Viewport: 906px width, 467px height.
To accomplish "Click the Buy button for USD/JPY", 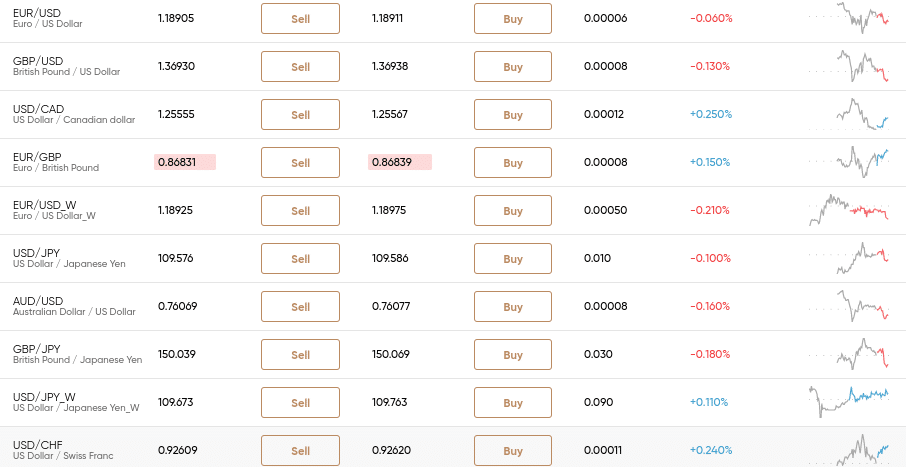I will point(513,258).
